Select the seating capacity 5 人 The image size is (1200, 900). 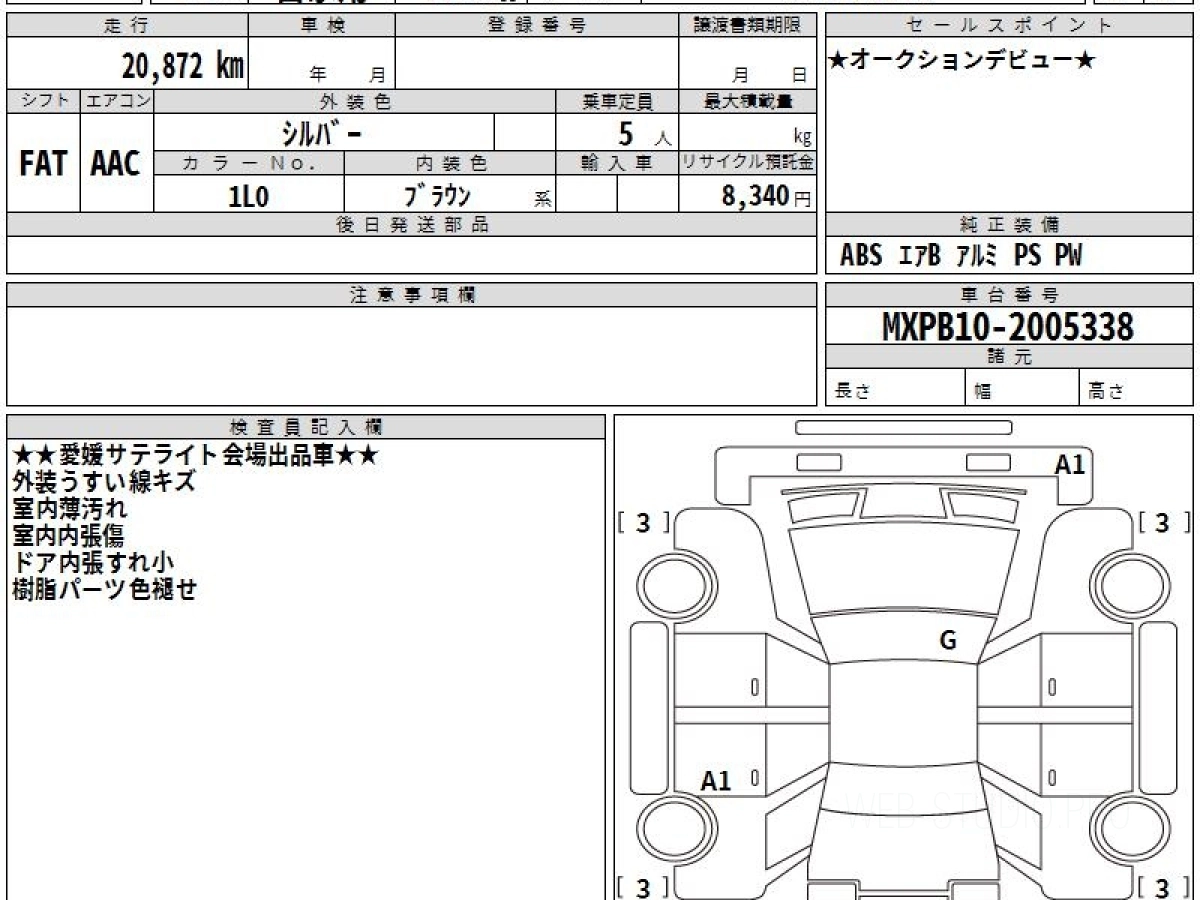pos(644,134)
